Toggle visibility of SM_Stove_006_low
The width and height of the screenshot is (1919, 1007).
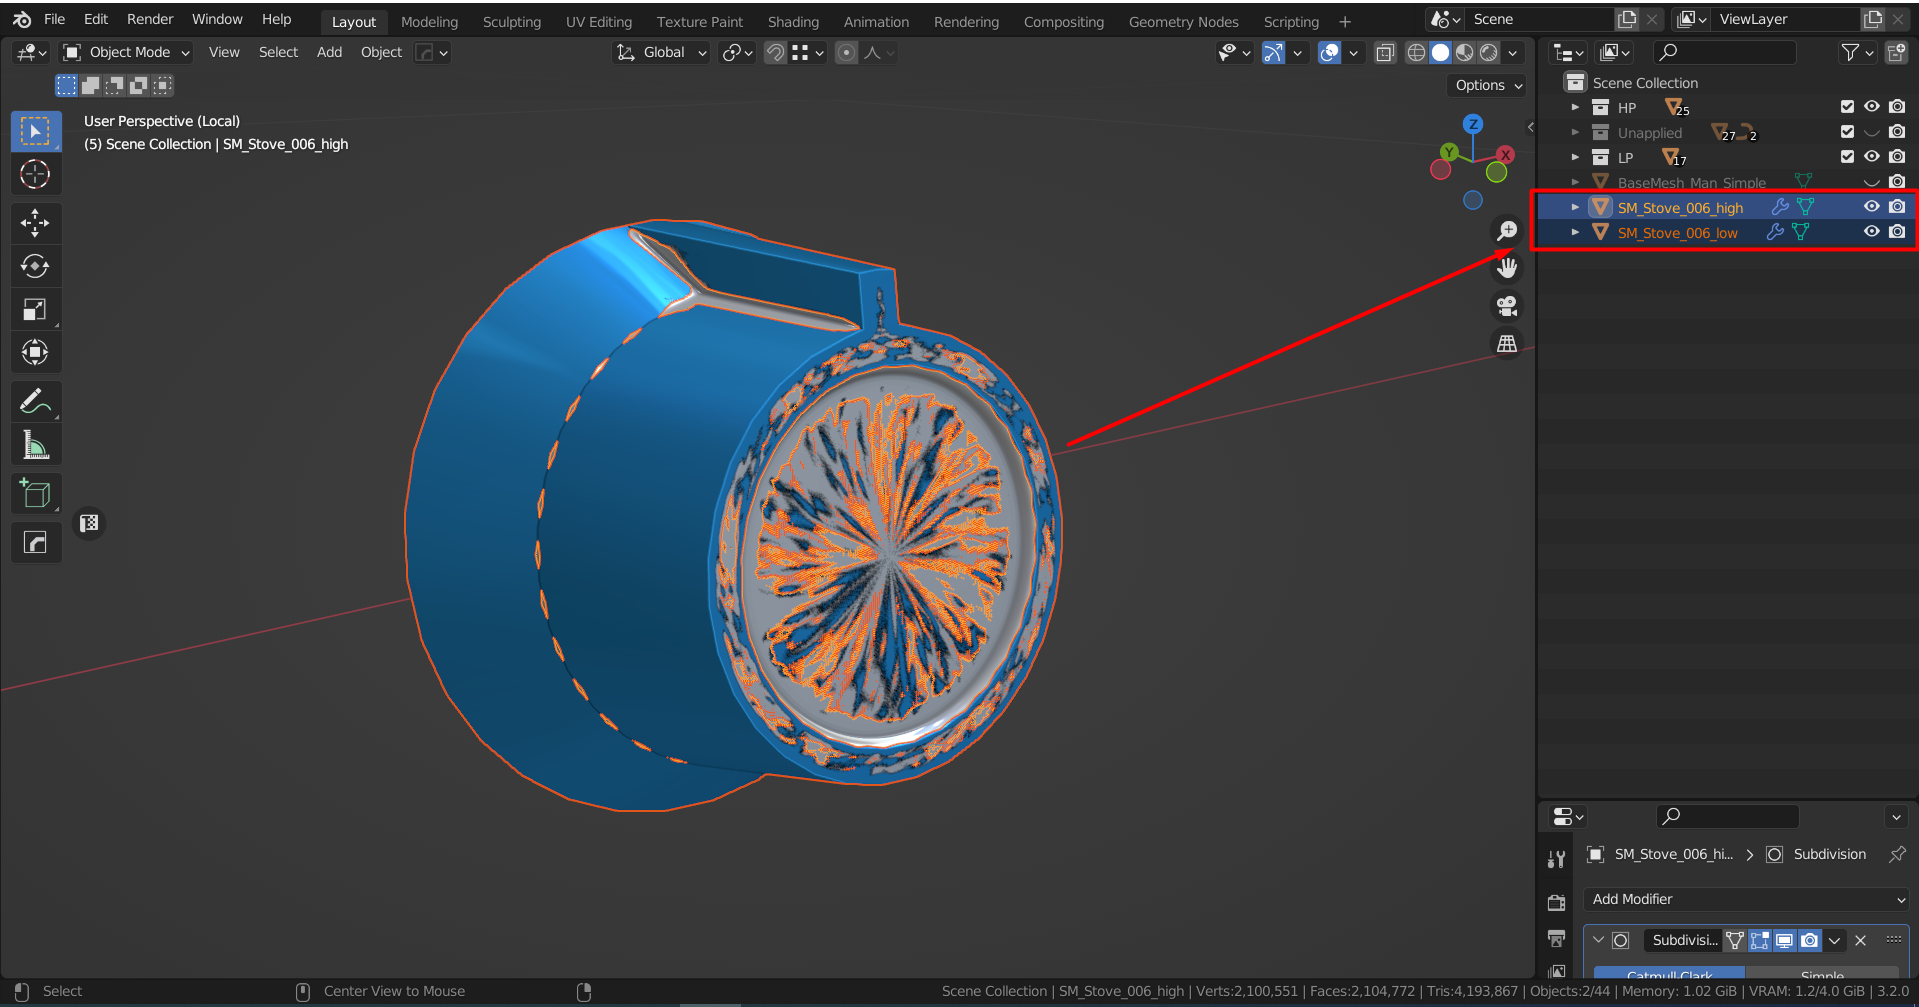coord(1871,232)
